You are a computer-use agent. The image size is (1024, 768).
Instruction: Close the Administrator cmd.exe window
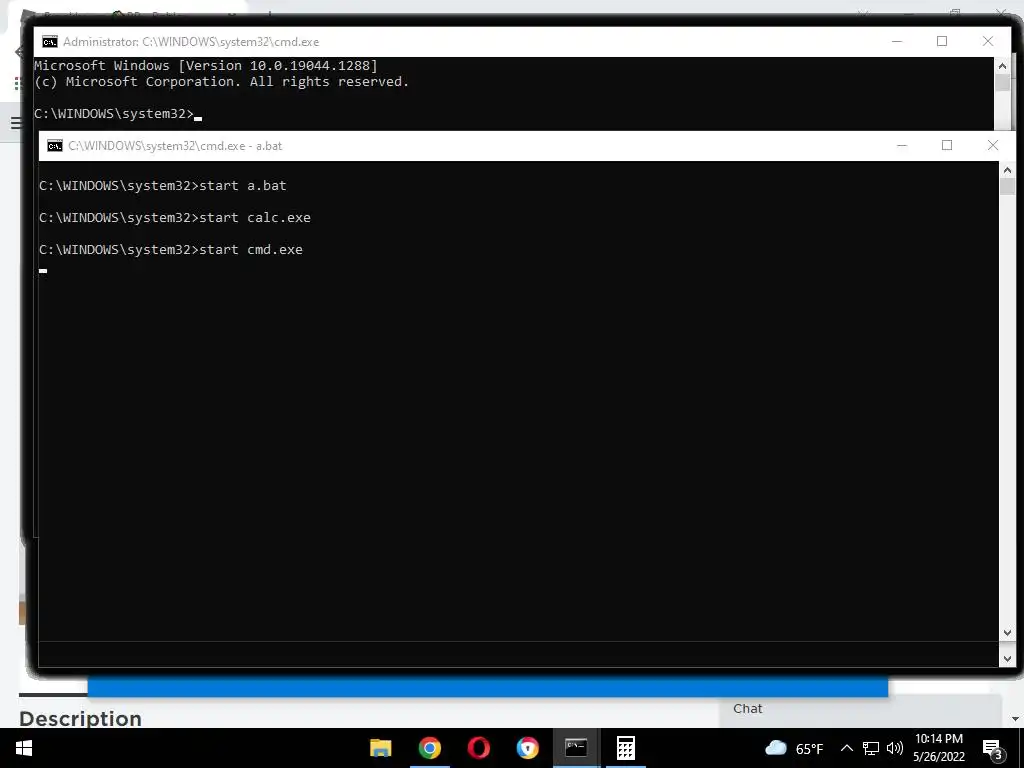point(988,41)
